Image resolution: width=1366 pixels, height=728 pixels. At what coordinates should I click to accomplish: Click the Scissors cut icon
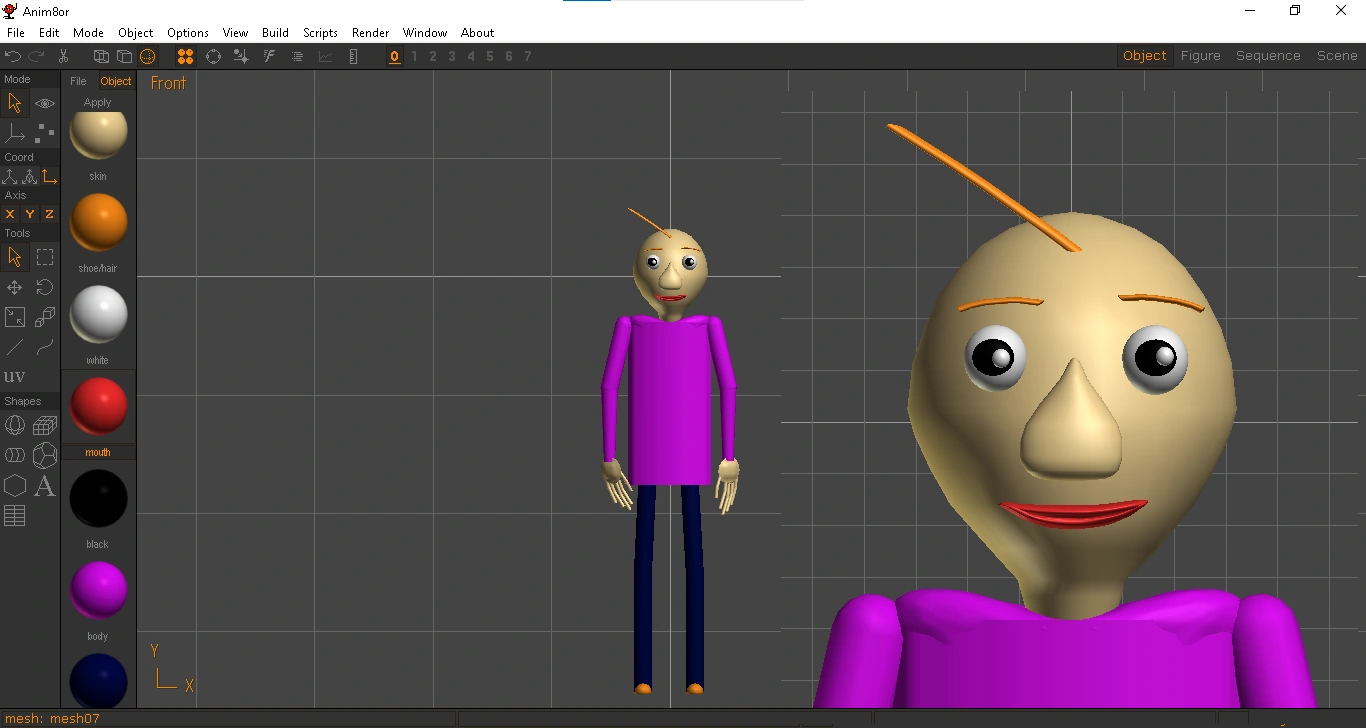coord(62,56)
